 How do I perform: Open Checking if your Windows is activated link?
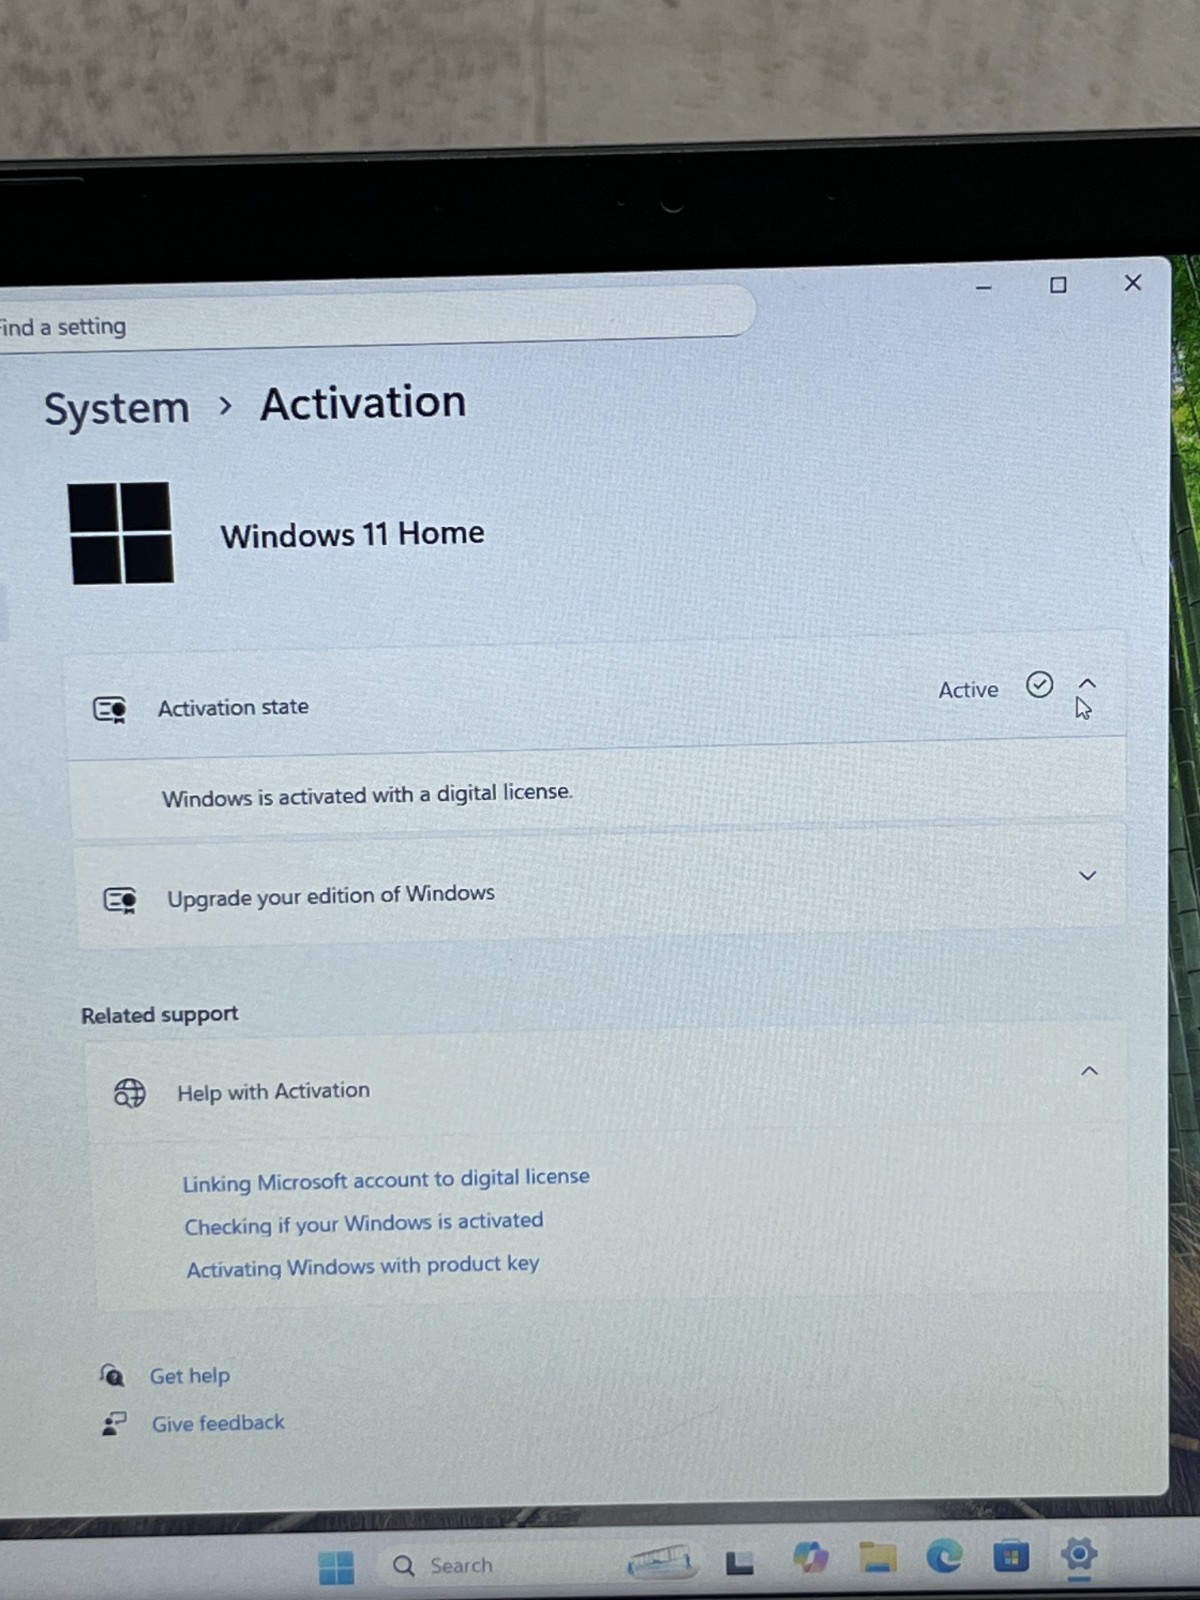pos(364,1224)
